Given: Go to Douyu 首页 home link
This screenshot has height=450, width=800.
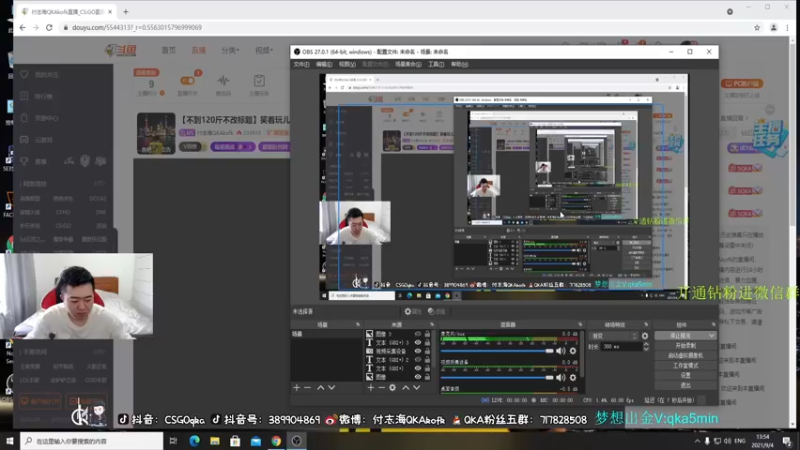Looking at the screenshot, I should (x=168, y=51).
